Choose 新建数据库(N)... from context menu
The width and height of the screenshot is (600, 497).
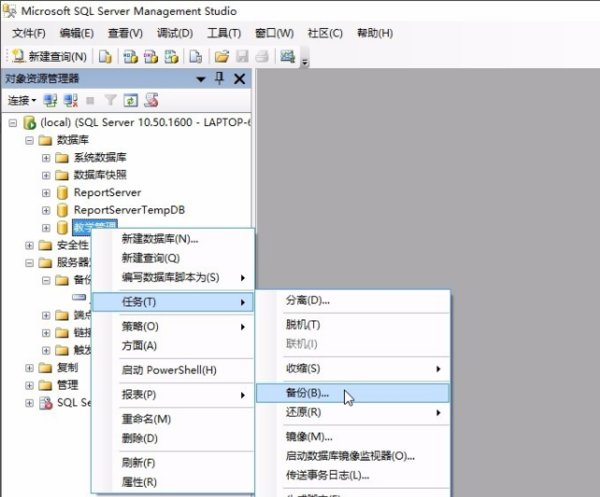point(173,239)
